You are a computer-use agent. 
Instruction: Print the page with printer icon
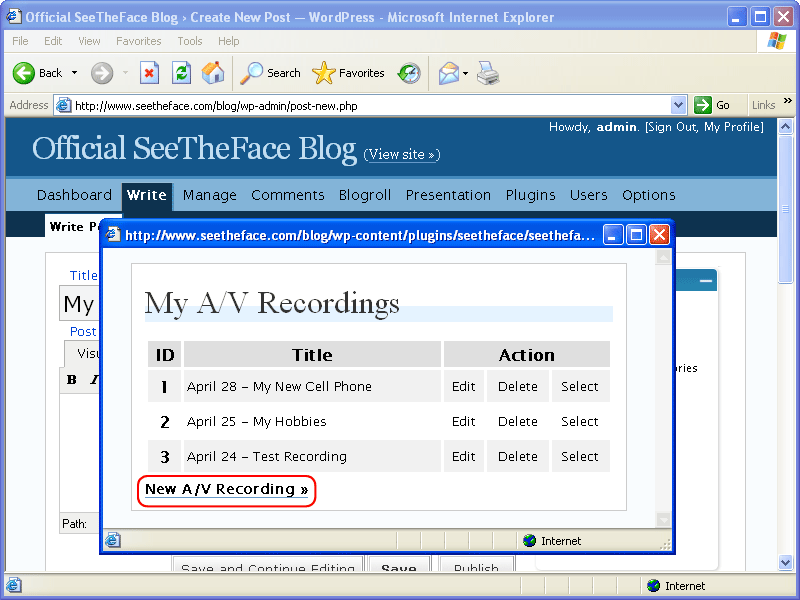(x=488, y=73)
